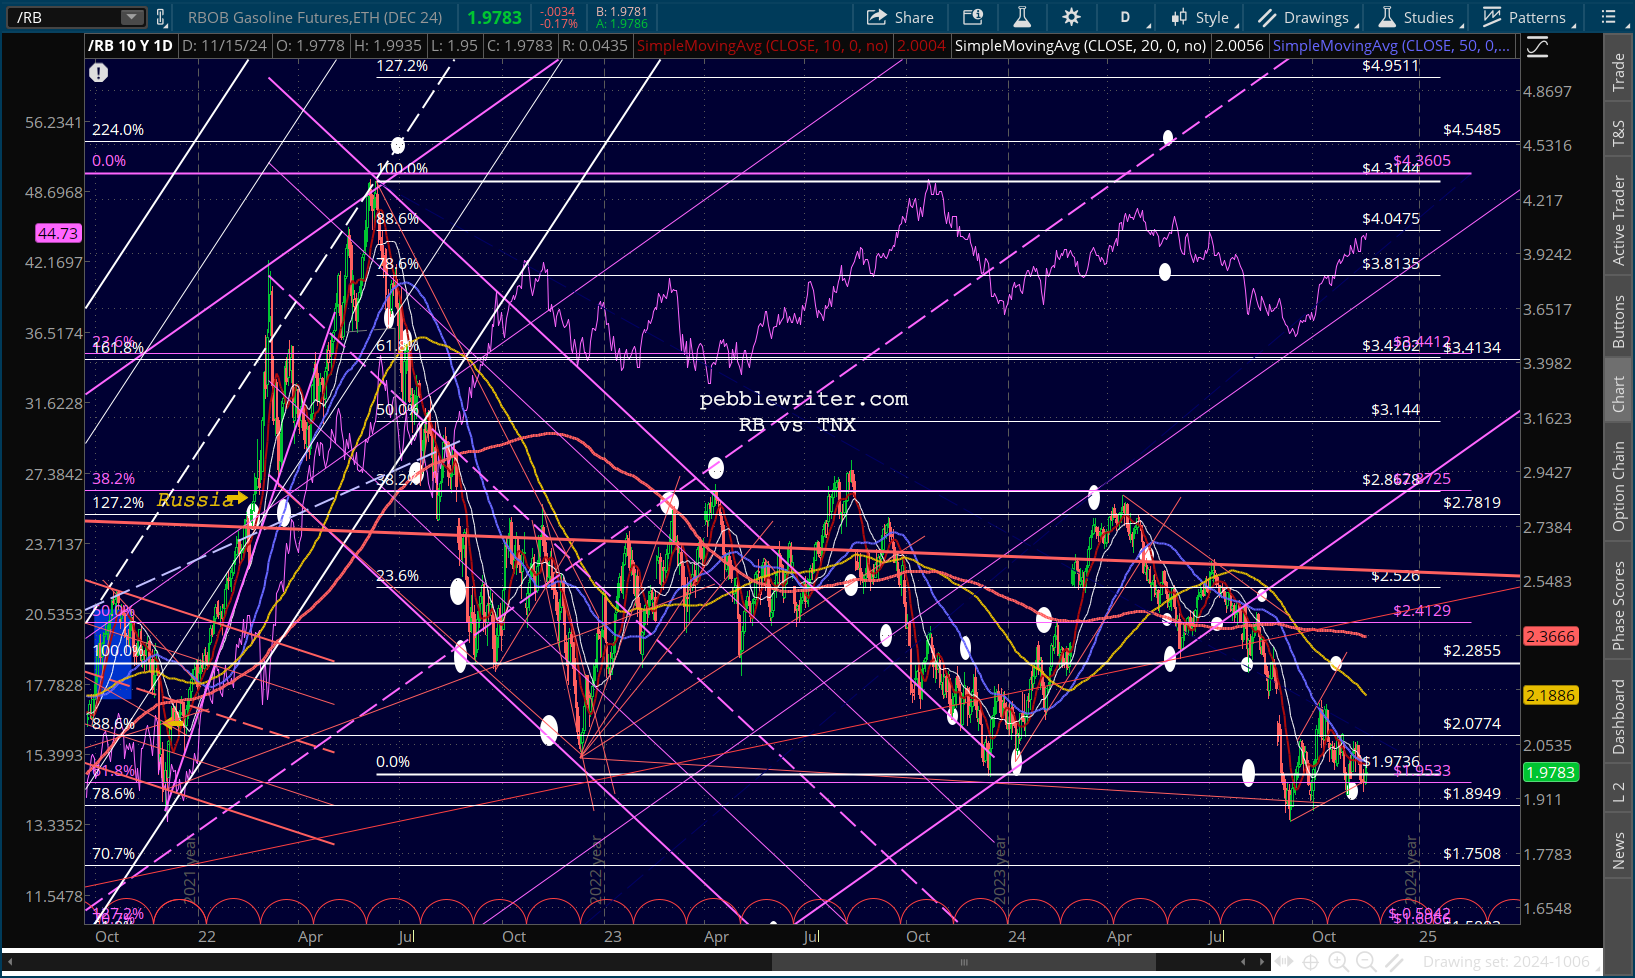Click the -.0034 net change value
The height and width of the screenshot is (978, 1635).
click(x=559, y=12)
